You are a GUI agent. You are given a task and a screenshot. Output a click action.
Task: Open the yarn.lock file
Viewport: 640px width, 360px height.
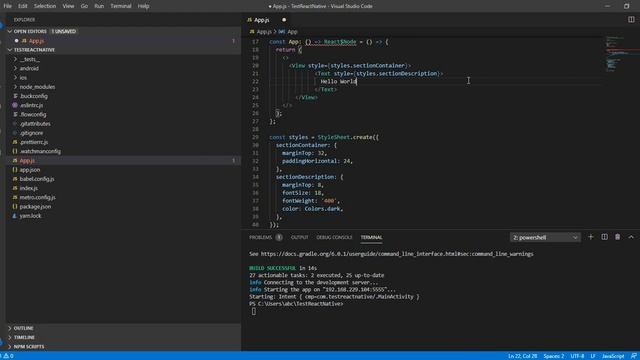[x=30, y=216]
